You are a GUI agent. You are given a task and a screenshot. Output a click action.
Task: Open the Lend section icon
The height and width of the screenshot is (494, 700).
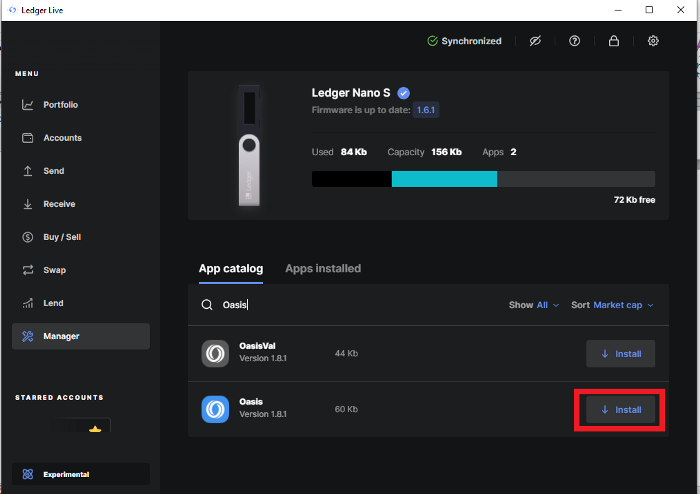click(x=28, y=303)
